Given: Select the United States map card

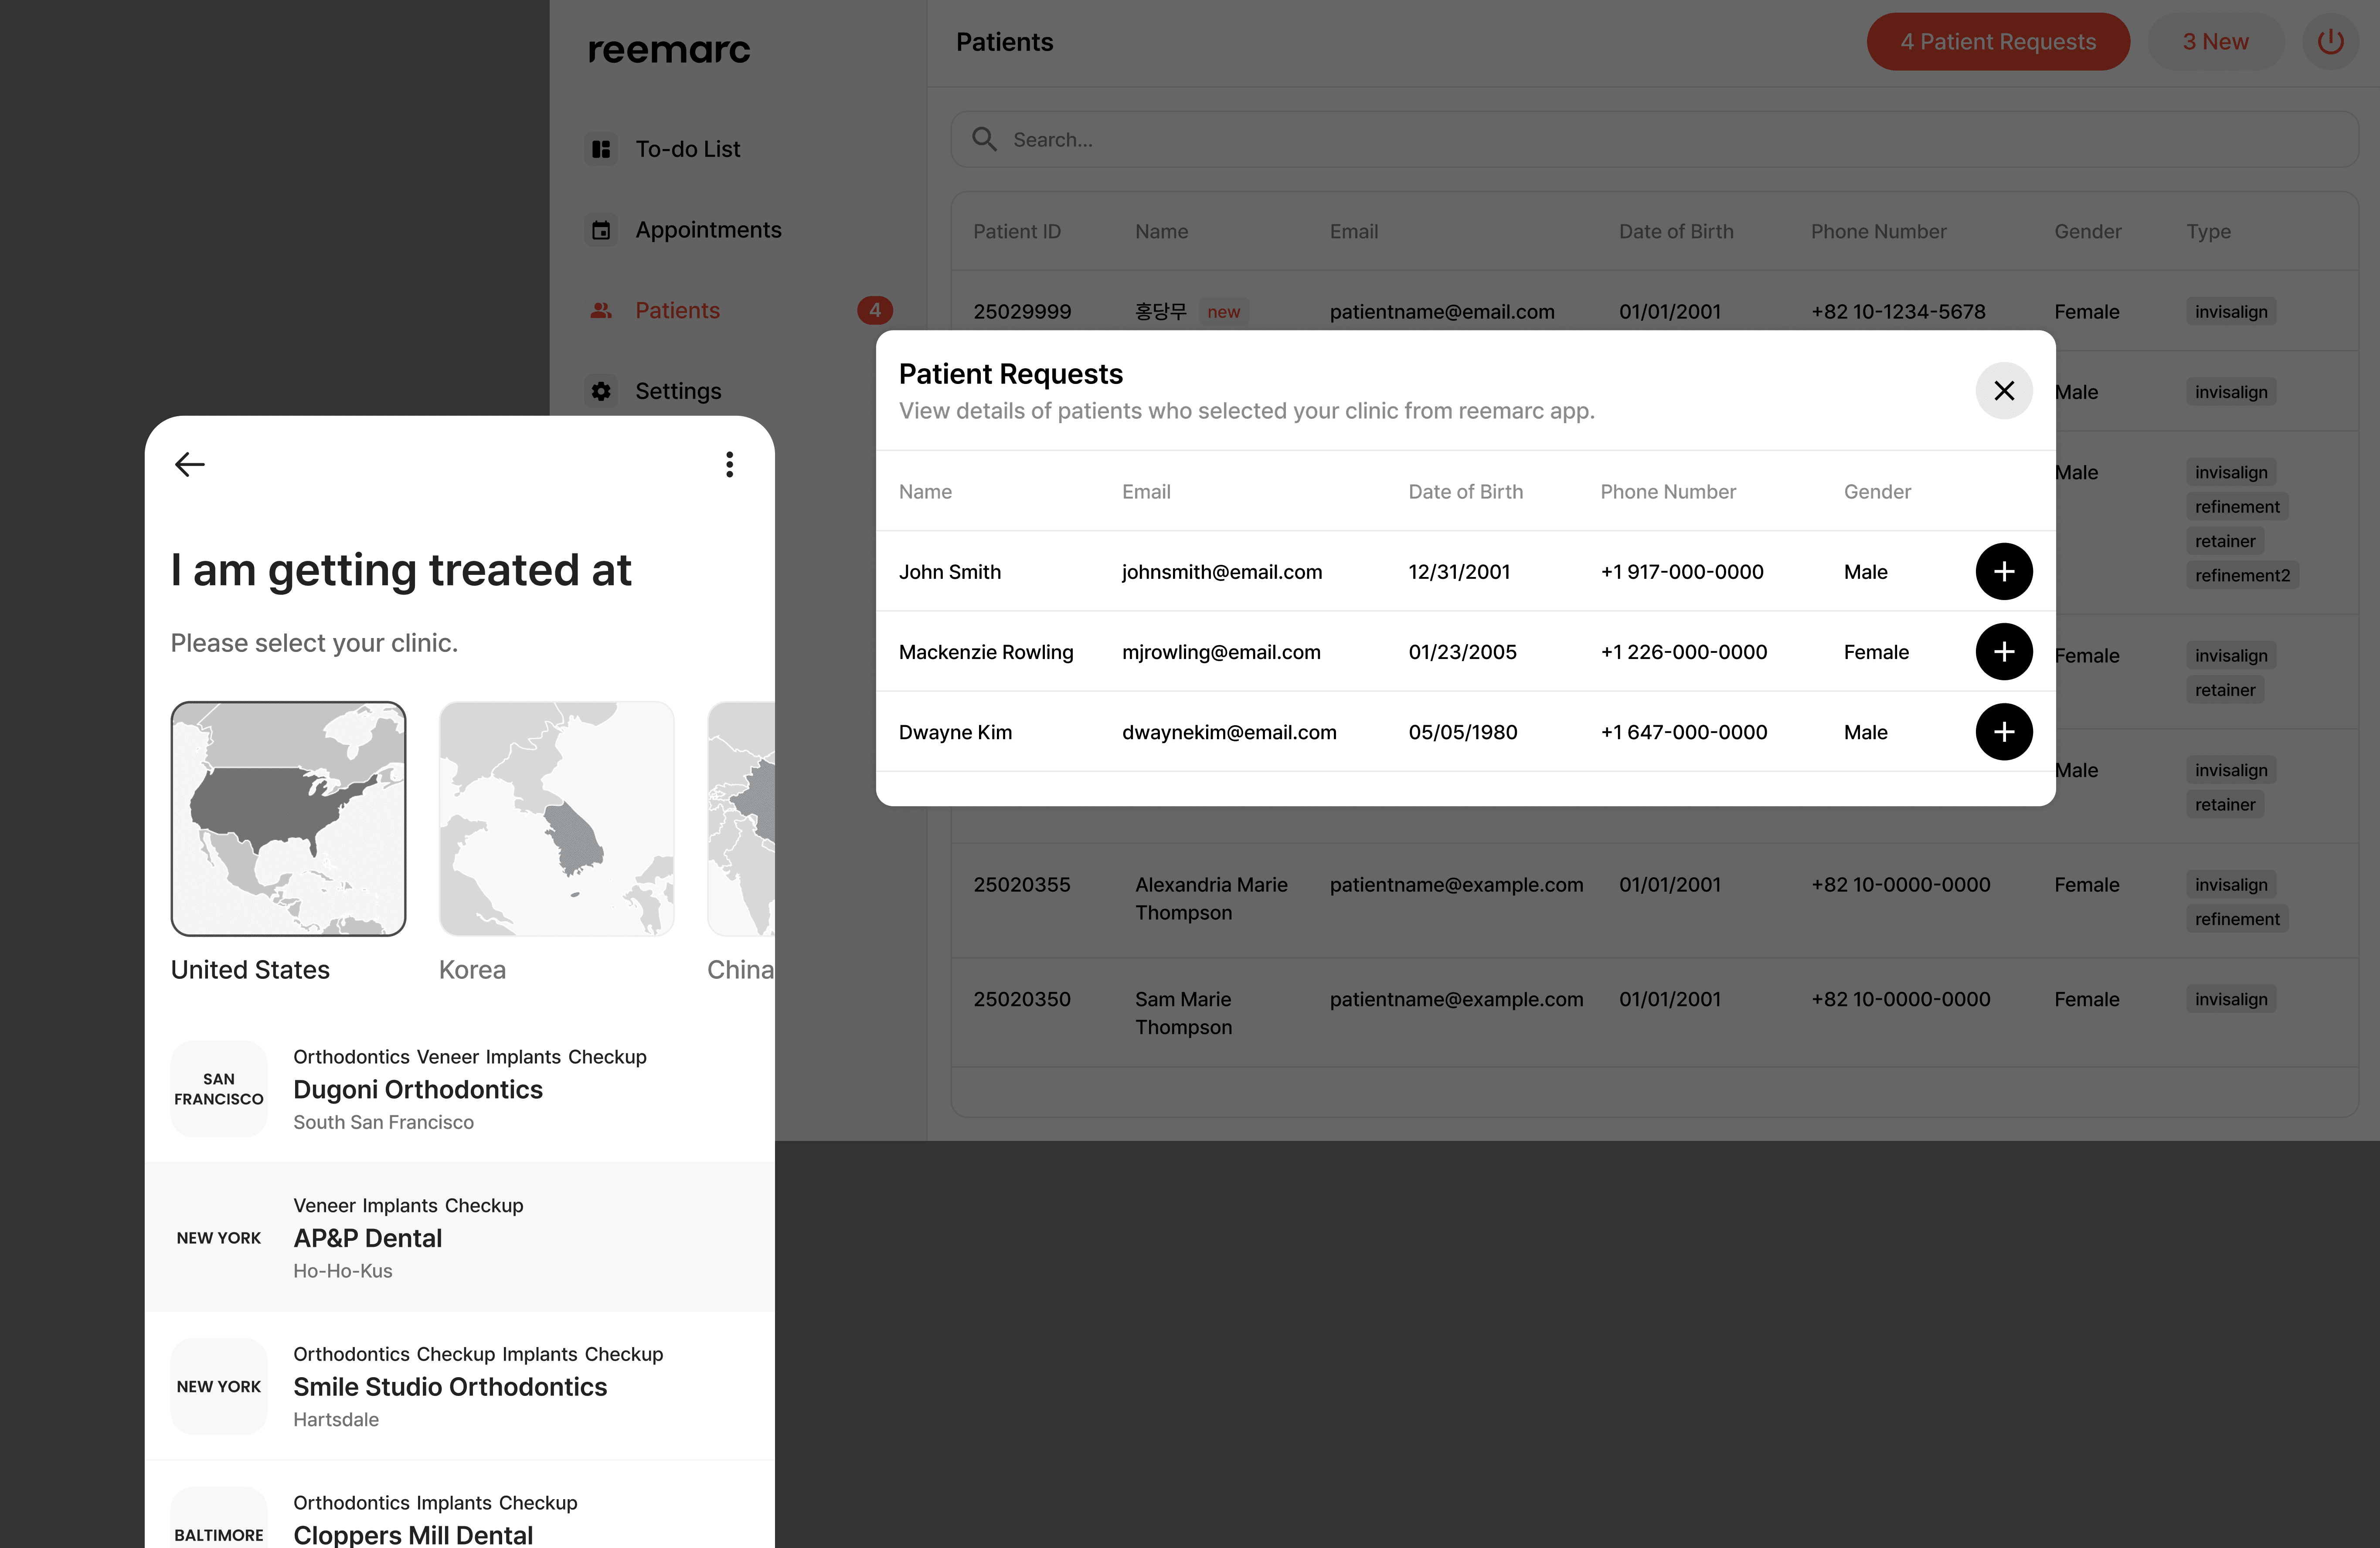Looking at the screenshot, I should pos(288,819).
